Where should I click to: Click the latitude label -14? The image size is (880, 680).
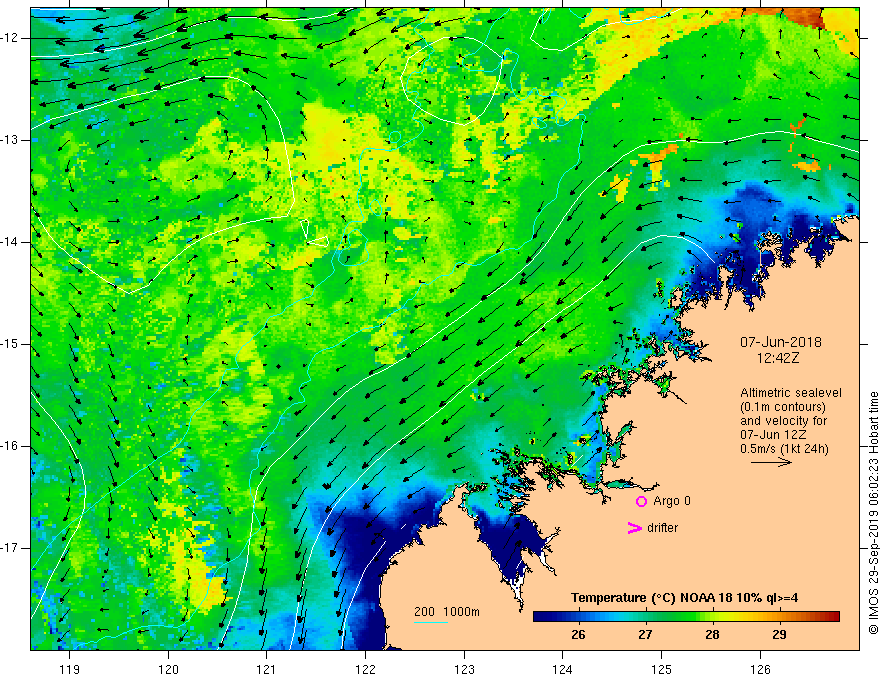(x=10, y=242)
